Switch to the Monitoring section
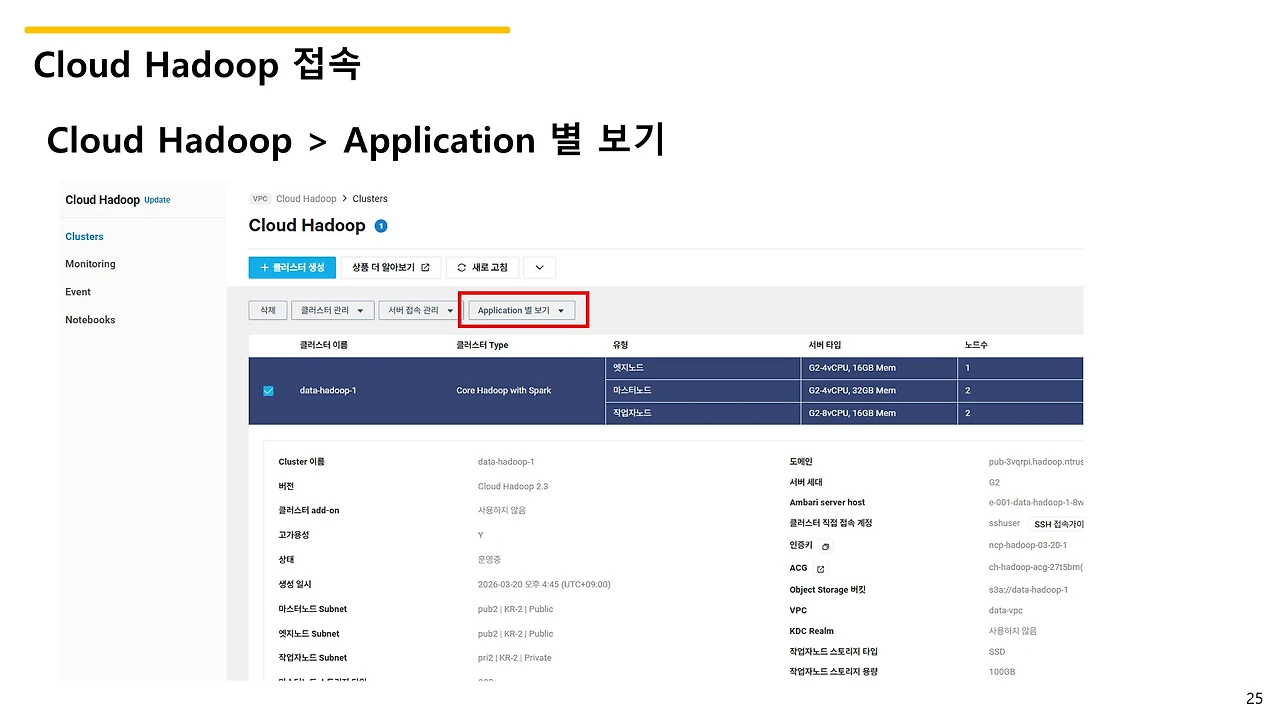Image resolution: width=1280 pixels, height=720 pixels. 90,263
